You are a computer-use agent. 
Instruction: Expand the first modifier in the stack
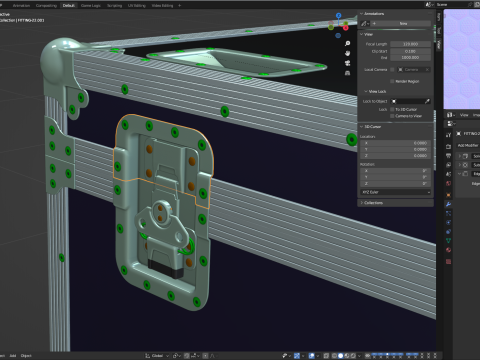460,156
